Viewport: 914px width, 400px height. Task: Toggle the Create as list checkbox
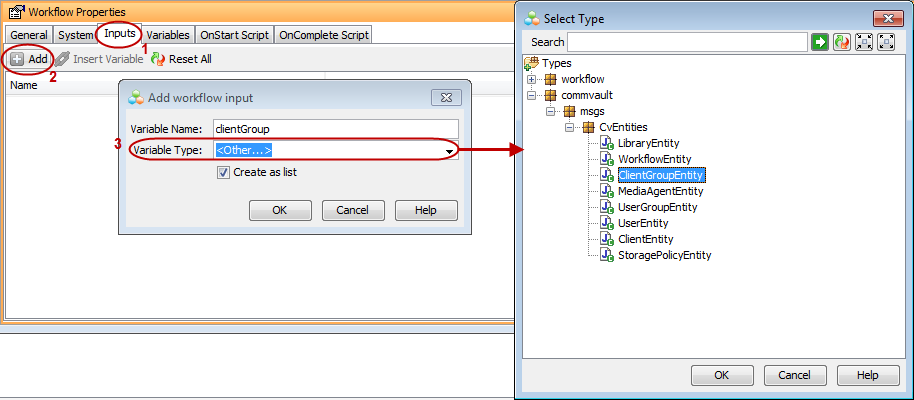(224, 172)
